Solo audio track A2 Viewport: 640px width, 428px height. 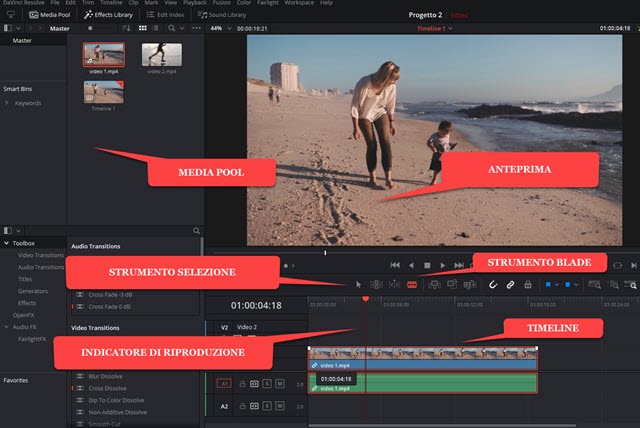(267, 406)
